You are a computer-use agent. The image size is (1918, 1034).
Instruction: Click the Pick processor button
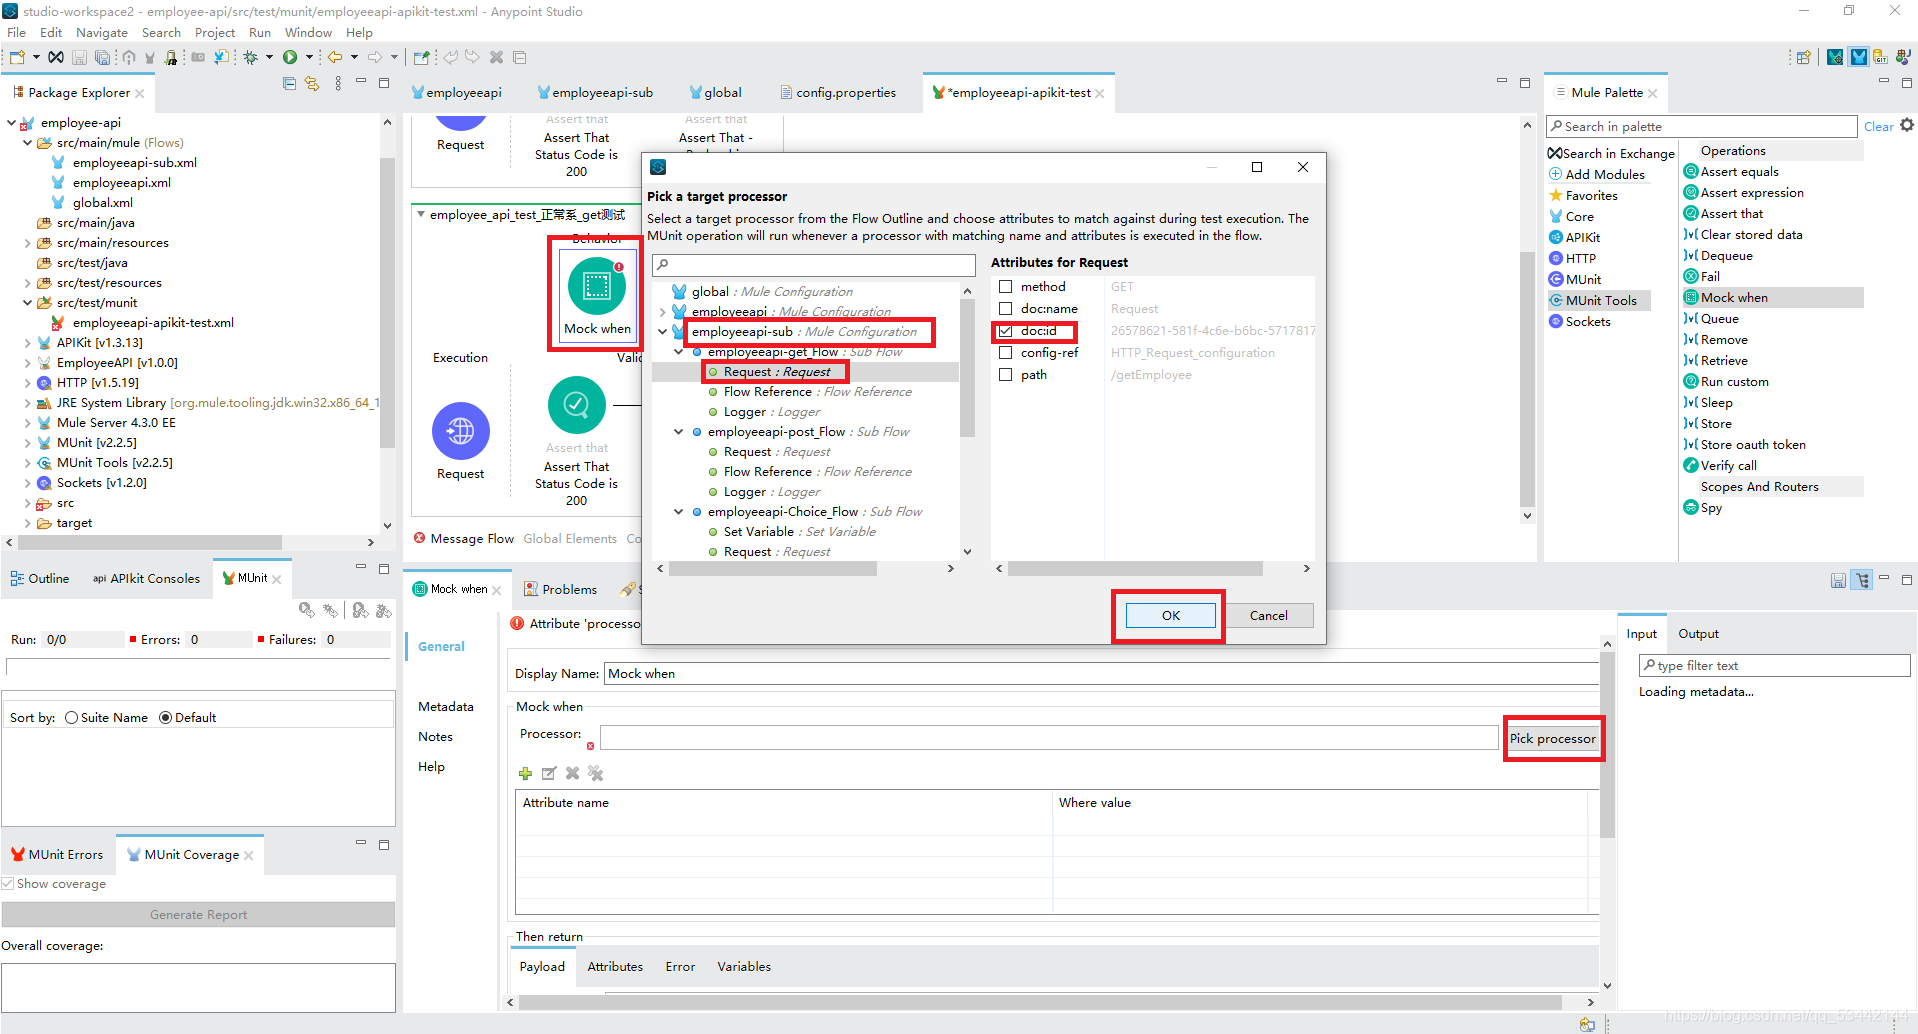click(x=1552, y=739)
